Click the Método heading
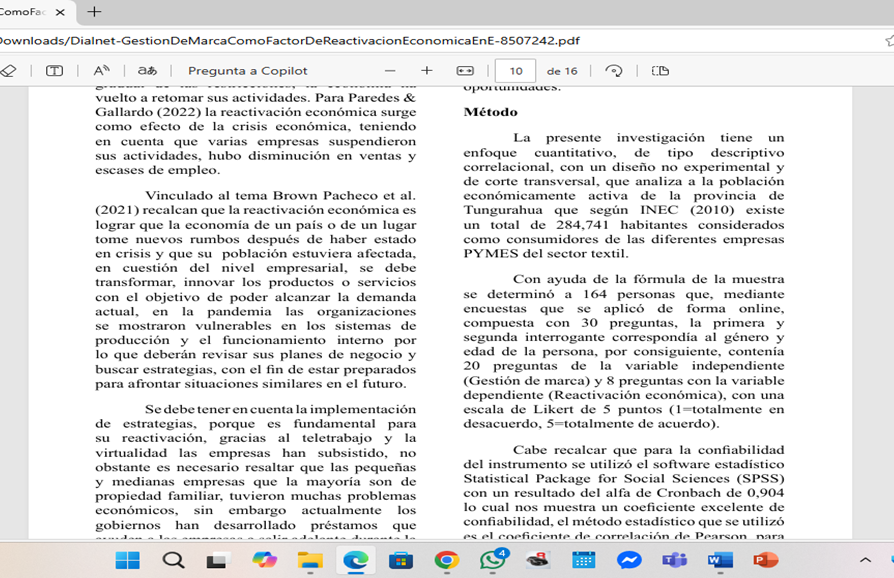The image size is (894, 578). (490, 112)
